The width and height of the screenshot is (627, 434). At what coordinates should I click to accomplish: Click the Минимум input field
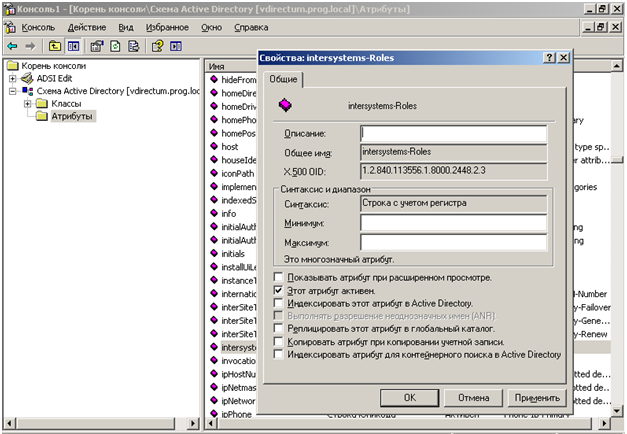tap(453, 223)
